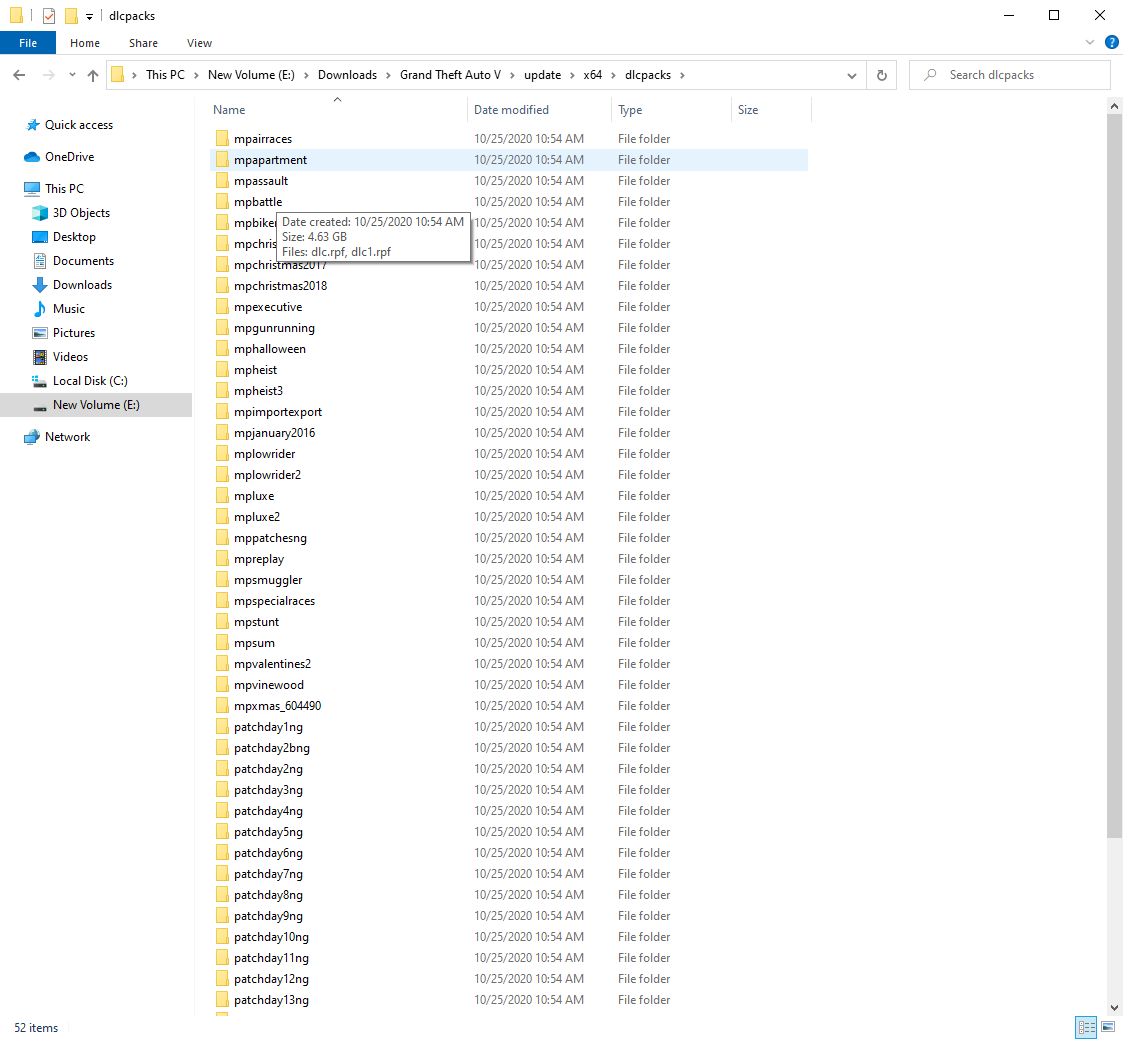
Task: Switch to the Large icons view icon
Action: pos(1108,1026)
